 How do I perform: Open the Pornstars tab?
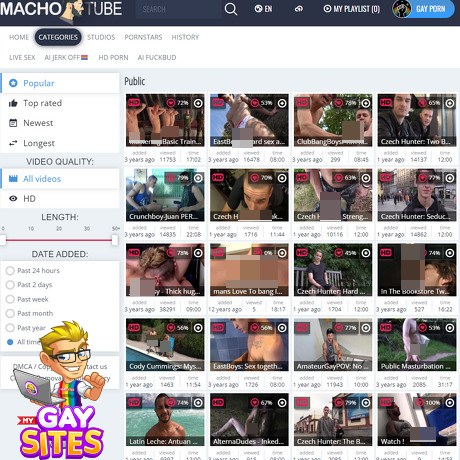pyautogui.click(x=143, y=37)
